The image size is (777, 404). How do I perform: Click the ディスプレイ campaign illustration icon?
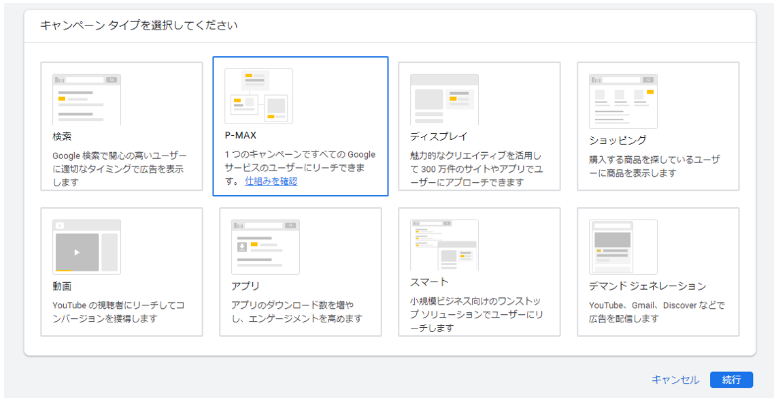[444, 99]
